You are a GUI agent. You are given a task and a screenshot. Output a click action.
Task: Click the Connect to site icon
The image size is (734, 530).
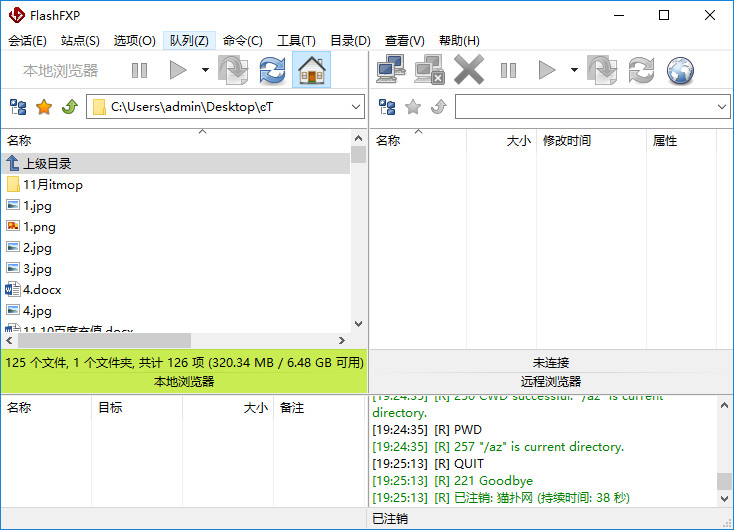[390, 70]
